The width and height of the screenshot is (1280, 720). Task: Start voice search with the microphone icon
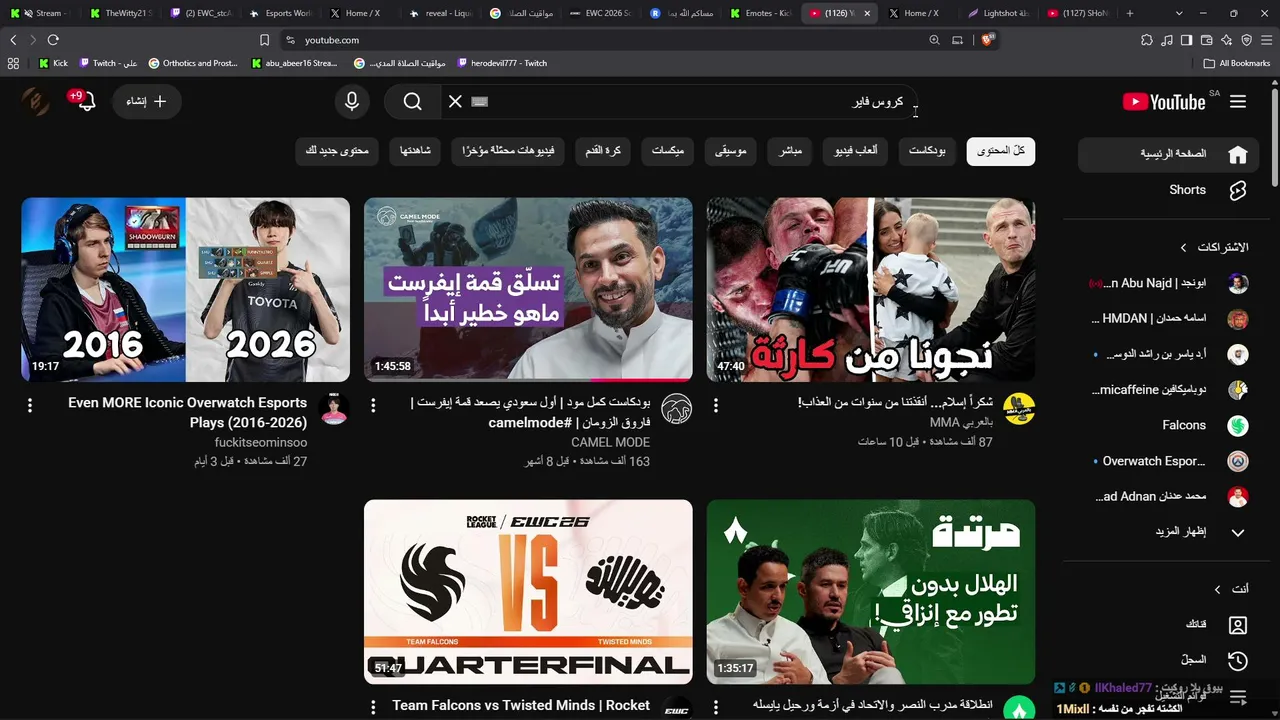(351, 101)
